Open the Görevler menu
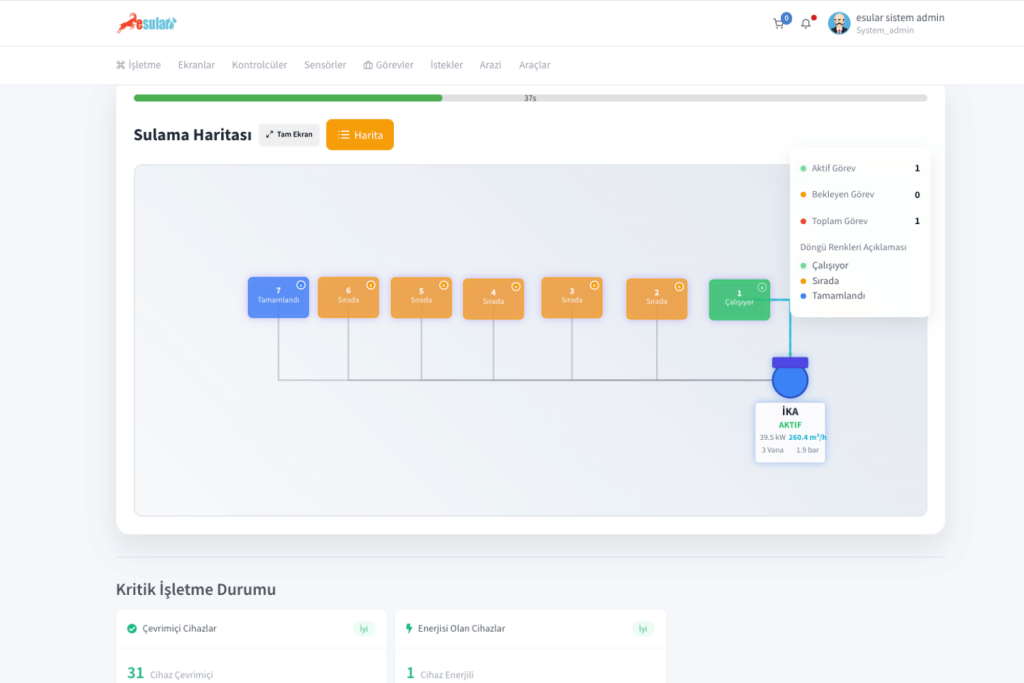 388,65
